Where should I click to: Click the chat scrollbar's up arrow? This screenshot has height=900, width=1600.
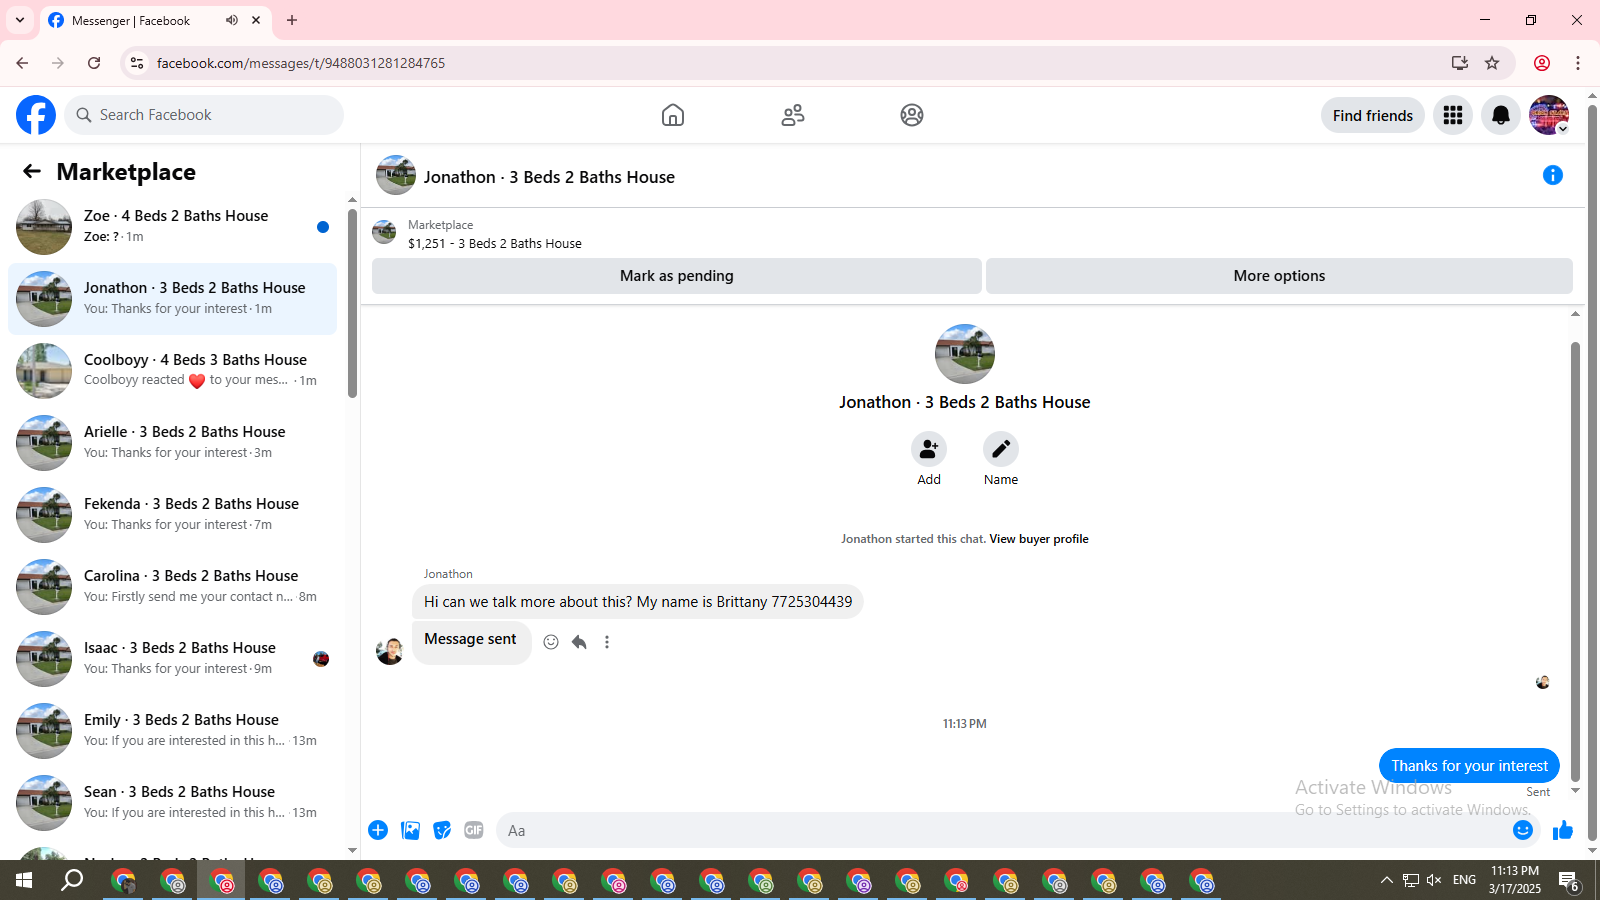pos(1575,314)
